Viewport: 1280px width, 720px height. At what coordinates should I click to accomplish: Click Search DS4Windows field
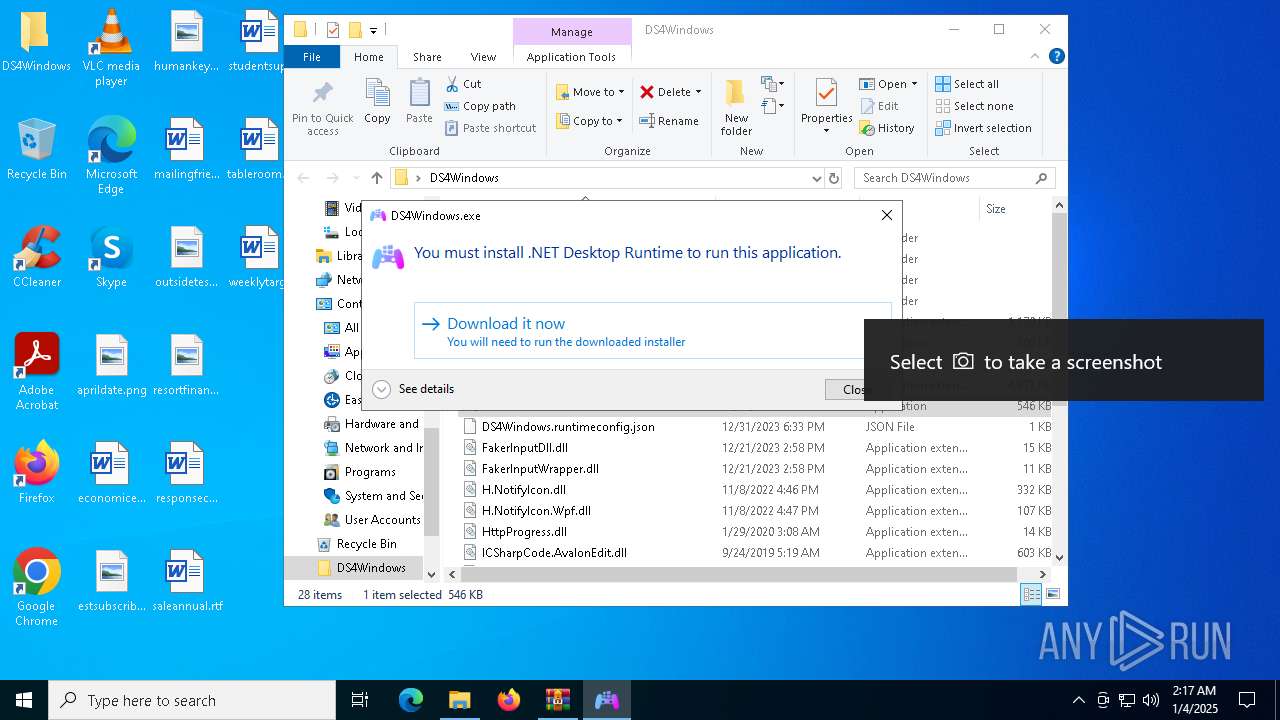(954, 178)
